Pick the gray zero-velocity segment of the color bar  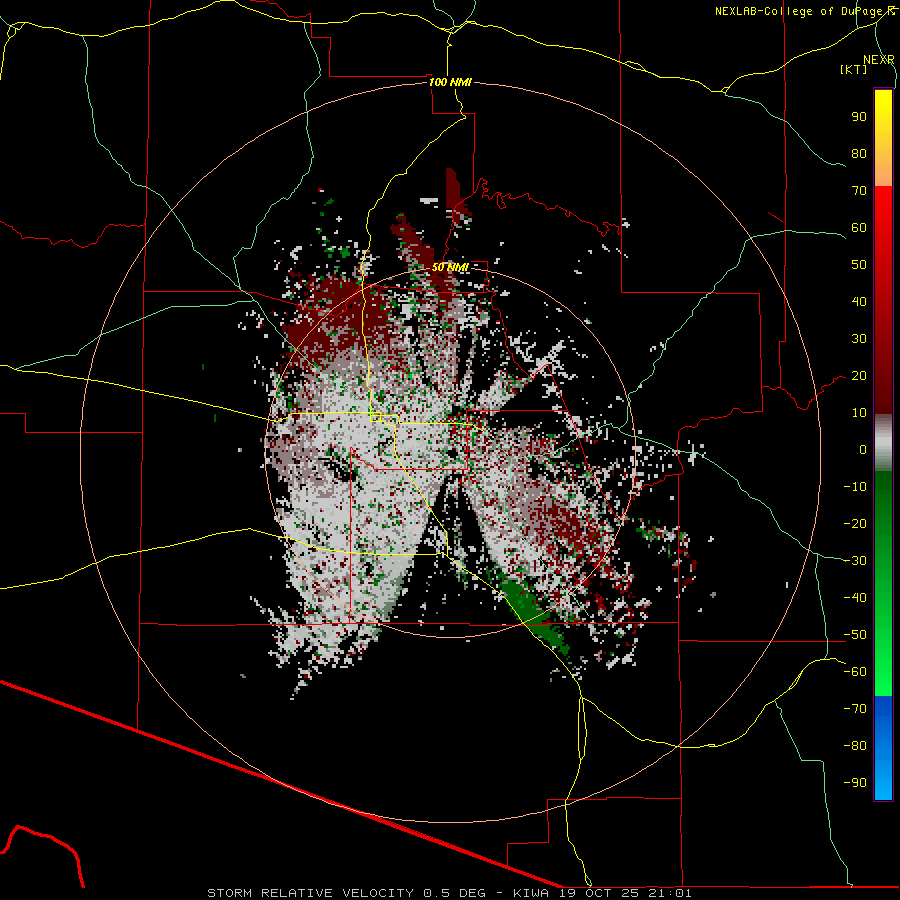[x=883, y=443]
